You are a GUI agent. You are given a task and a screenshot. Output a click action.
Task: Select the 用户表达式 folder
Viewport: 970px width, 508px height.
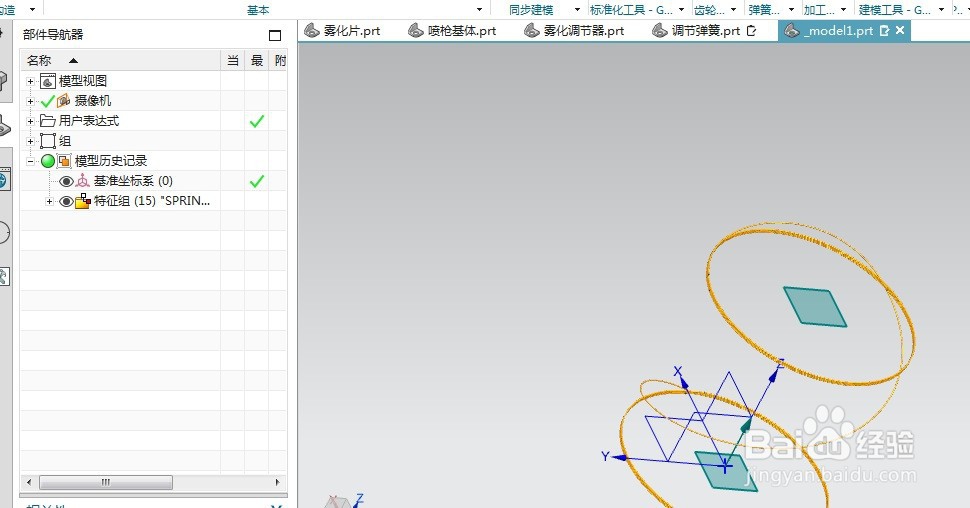pos(88,121)
